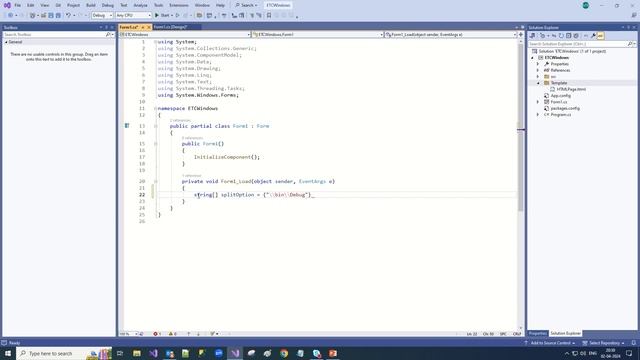This screenshot has height=360, width=640.
Task: Open the Edit menu
Action: pyautogui.click(x=31, y=5)
